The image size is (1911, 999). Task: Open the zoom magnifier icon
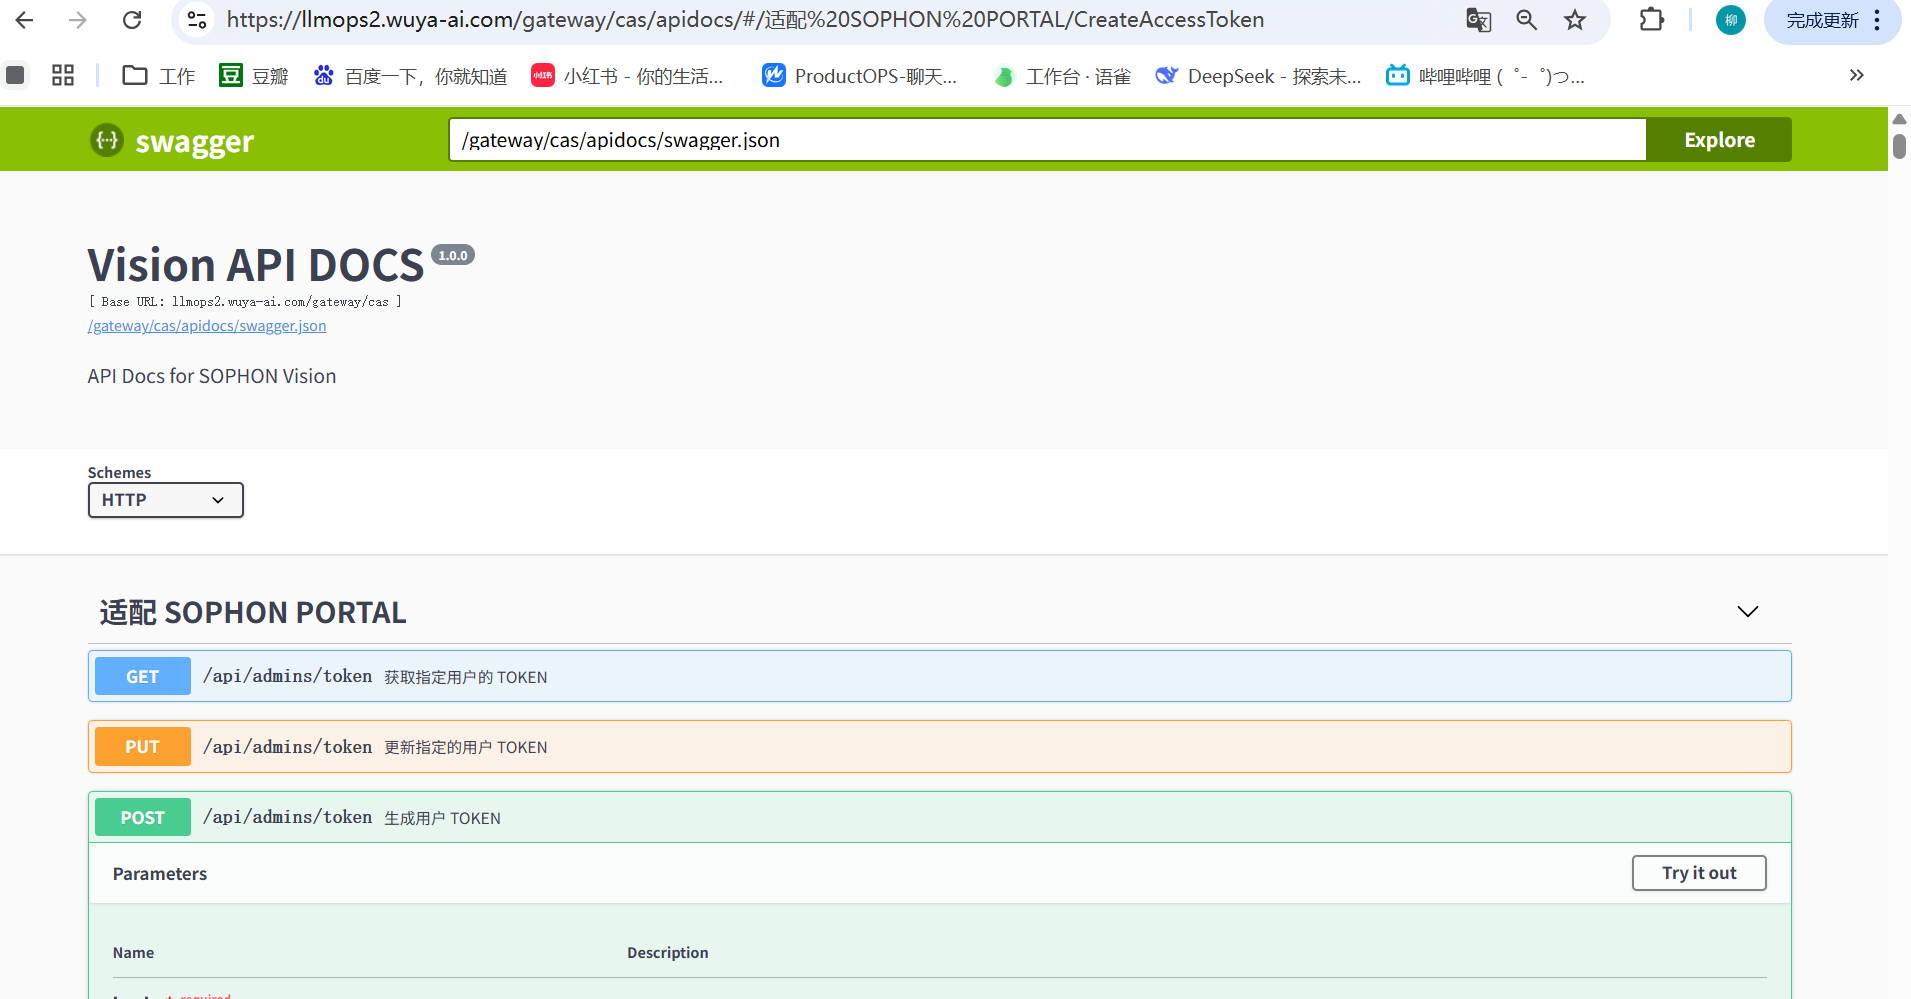pos(1526,20)
